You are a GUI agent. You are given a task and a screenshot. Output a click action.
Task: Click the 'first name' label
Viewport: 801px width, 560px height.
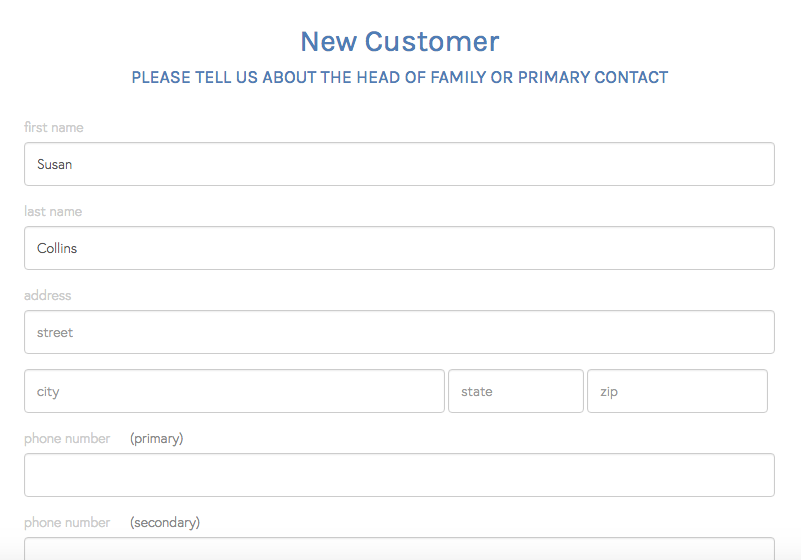click(x=54, y=128)
